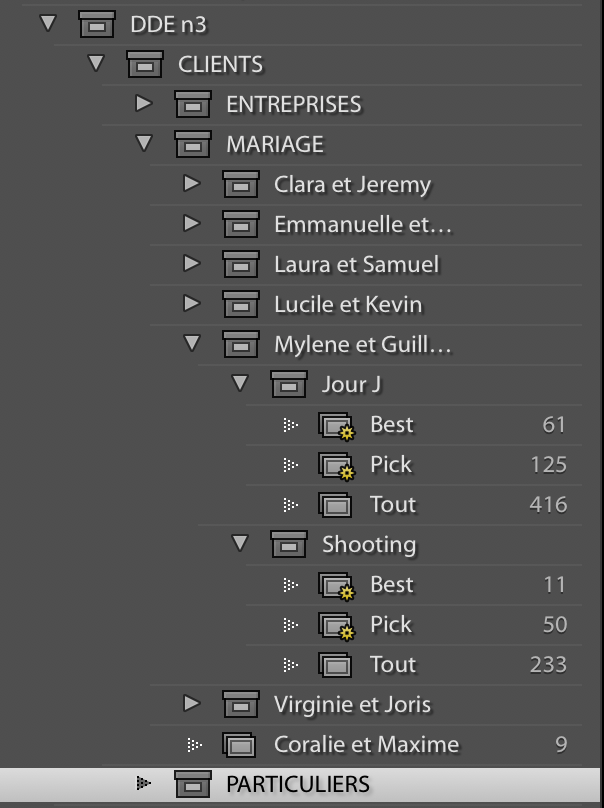Image resolution: width=604 pixels, height=808 pixels.
Task: Click the DDE n3 collection set icon
Action: tap(96, 24)
